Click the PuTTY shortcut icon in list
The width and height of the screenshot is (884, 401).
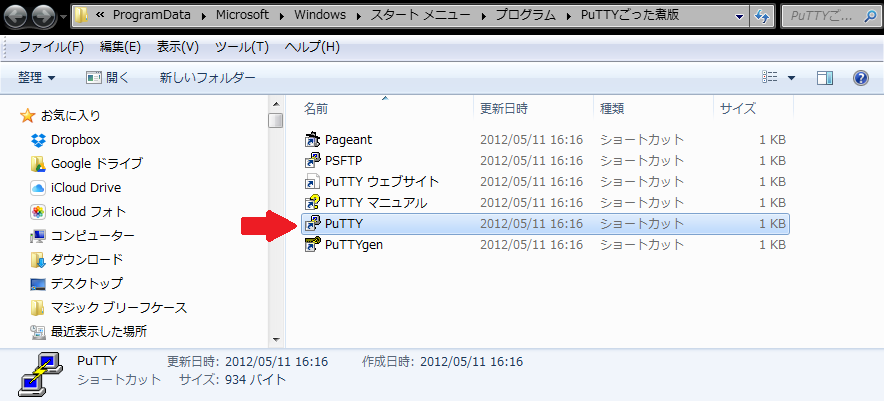point(312,224)
